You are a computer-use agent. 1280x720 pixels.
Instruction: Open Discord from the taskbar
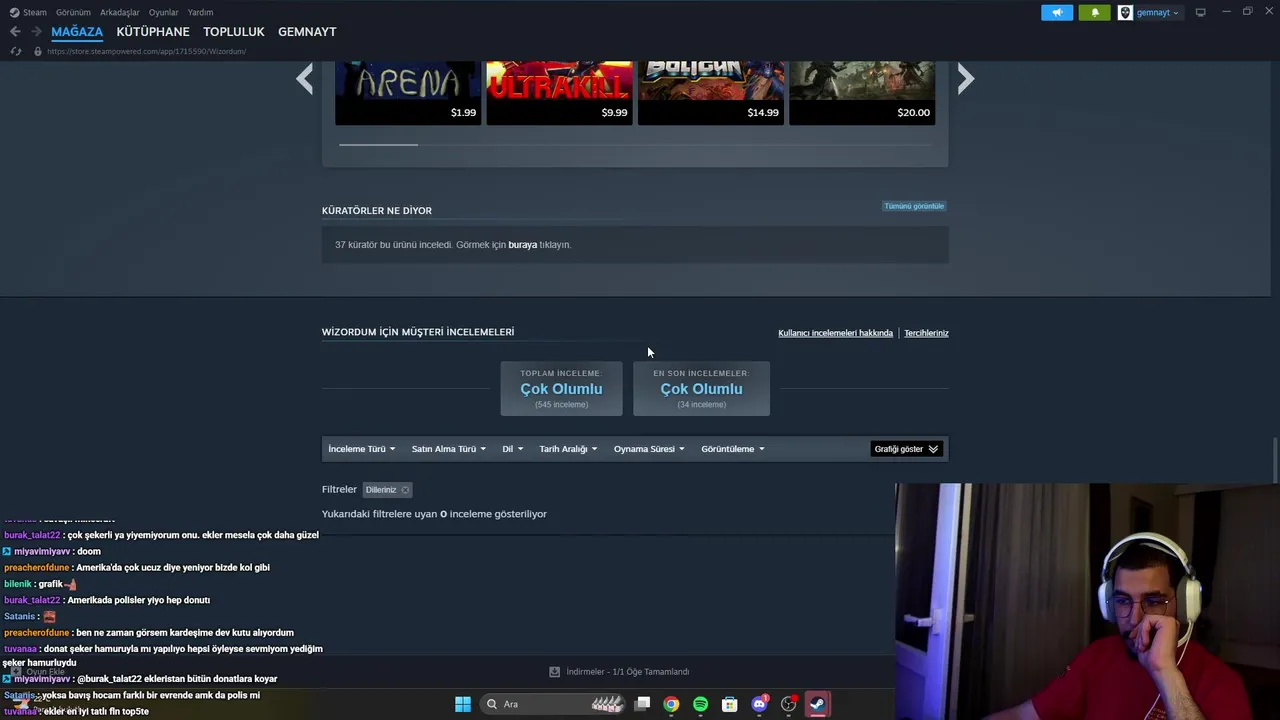pos(759,704)
